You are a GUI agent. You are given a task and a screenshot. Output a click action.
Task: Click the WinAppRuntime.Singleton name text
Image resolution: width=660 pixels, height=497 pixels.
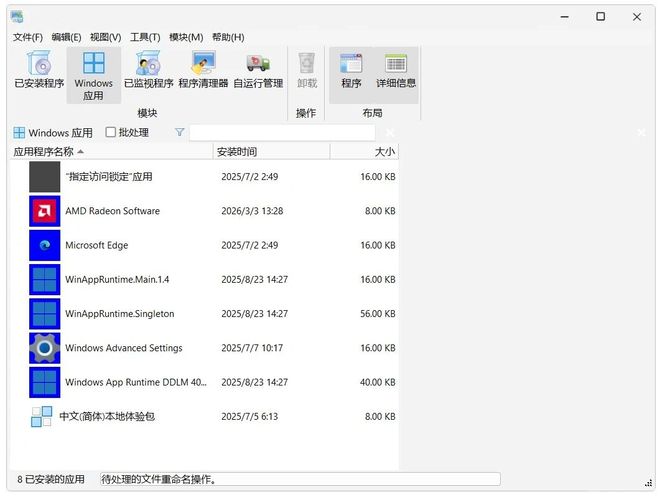click(x=120, y=314)
